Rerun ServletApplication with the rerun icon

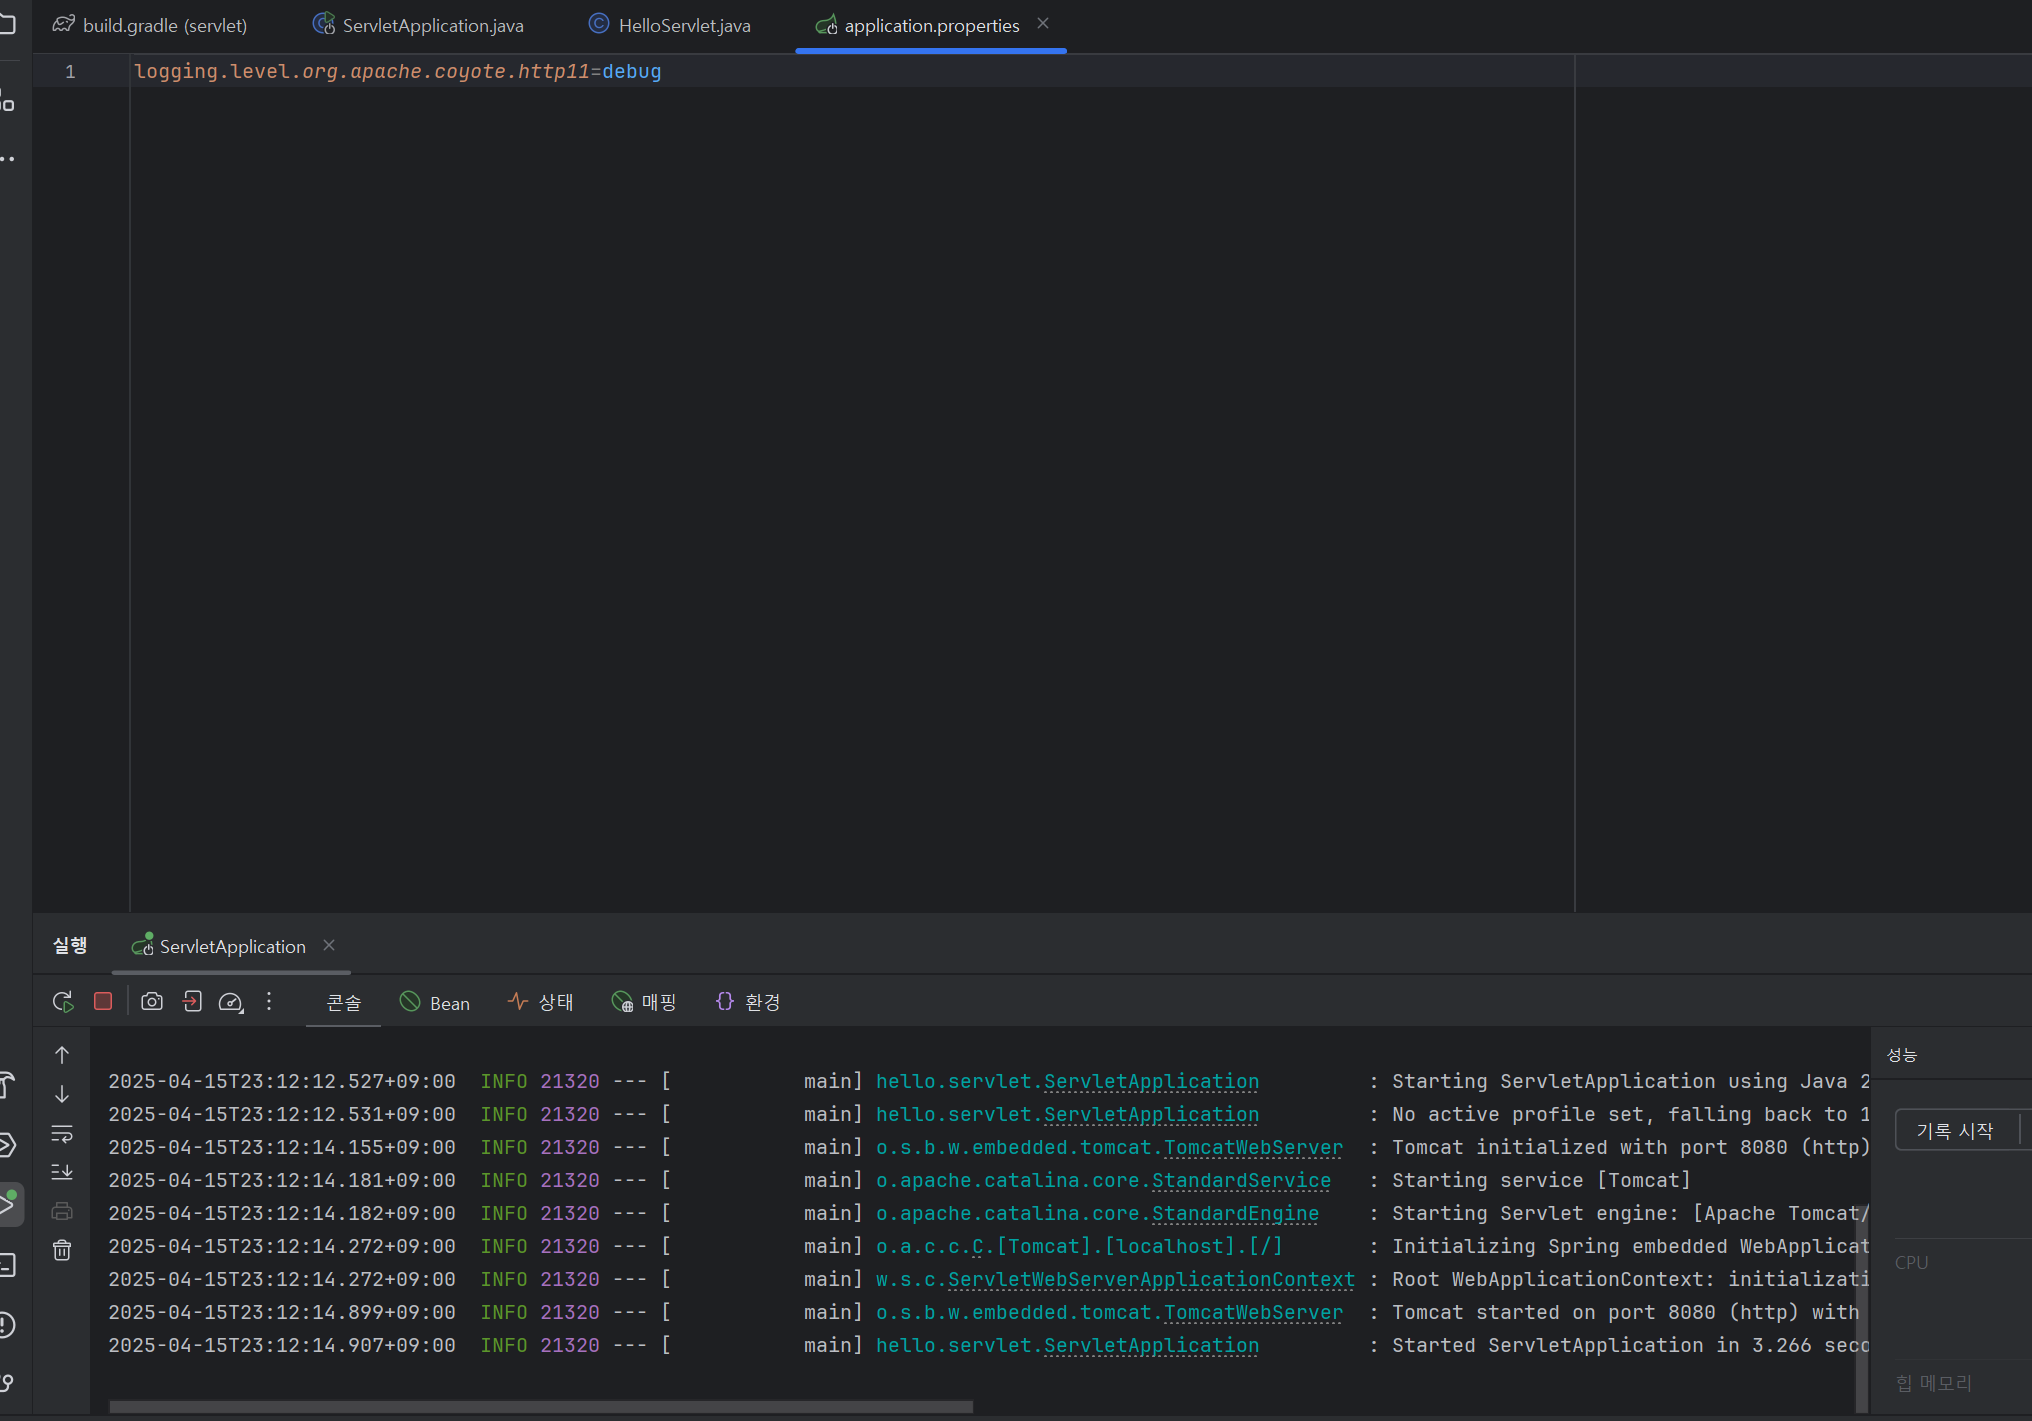point(63,1001)
